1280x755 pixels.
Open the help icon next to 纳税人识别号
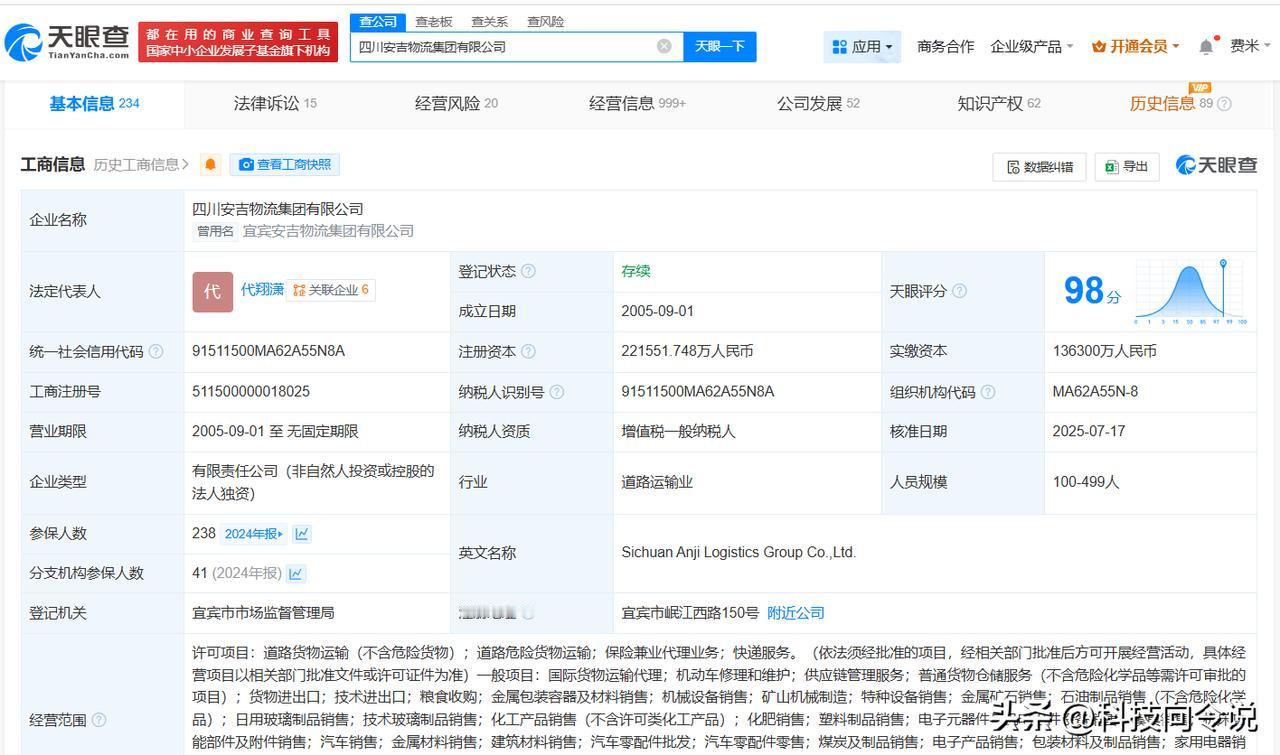(x=557, y=392)
